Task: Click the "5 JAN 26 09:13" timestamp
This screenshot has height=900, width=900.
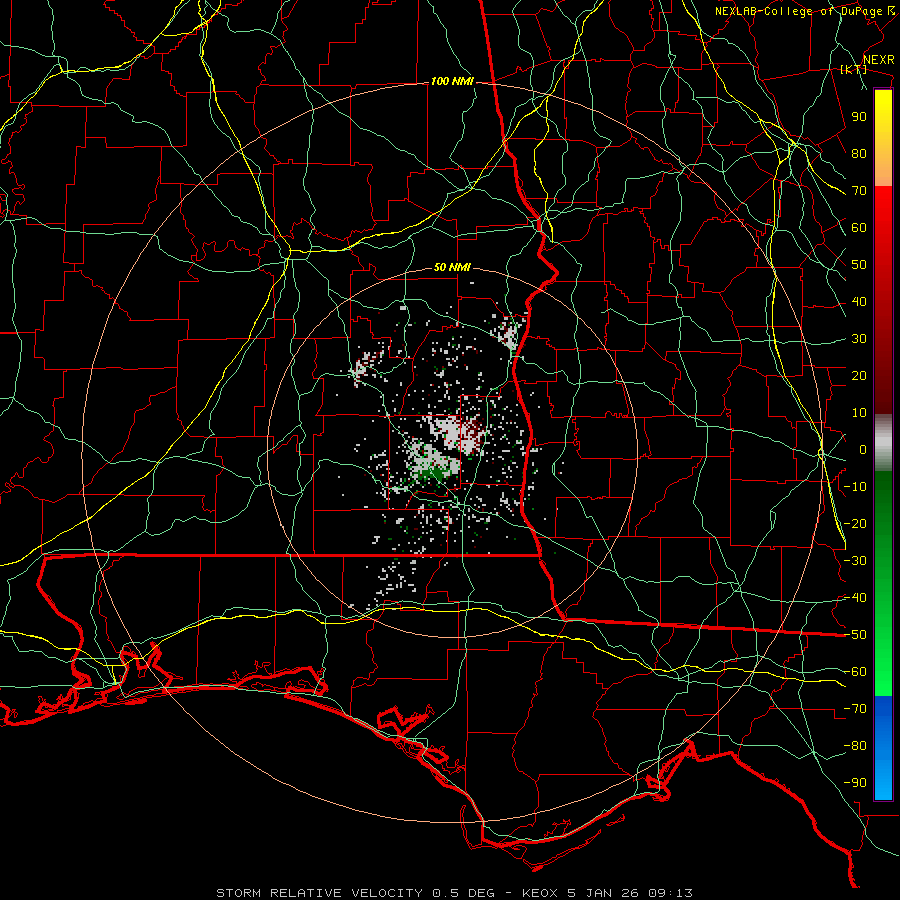Action: click(630, 893)
